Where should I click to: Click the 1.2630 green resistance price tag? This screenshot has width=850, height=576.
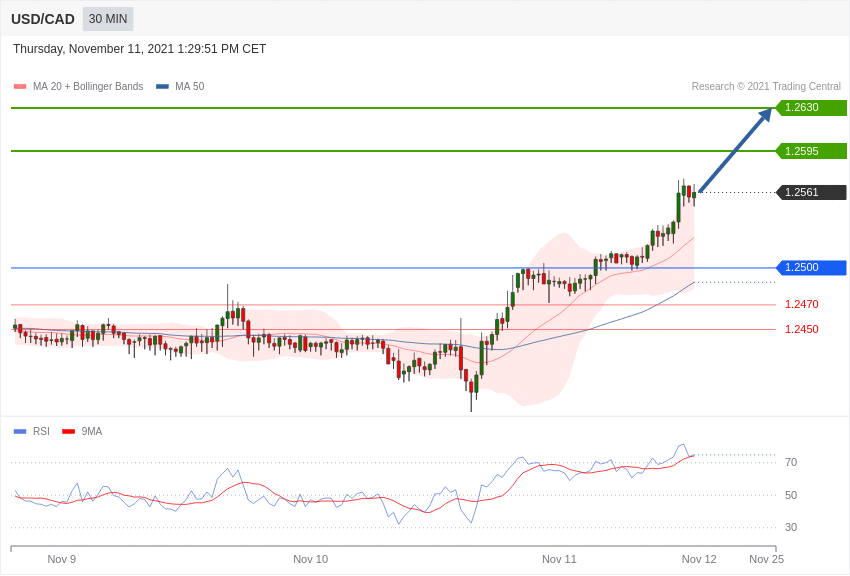811,107
